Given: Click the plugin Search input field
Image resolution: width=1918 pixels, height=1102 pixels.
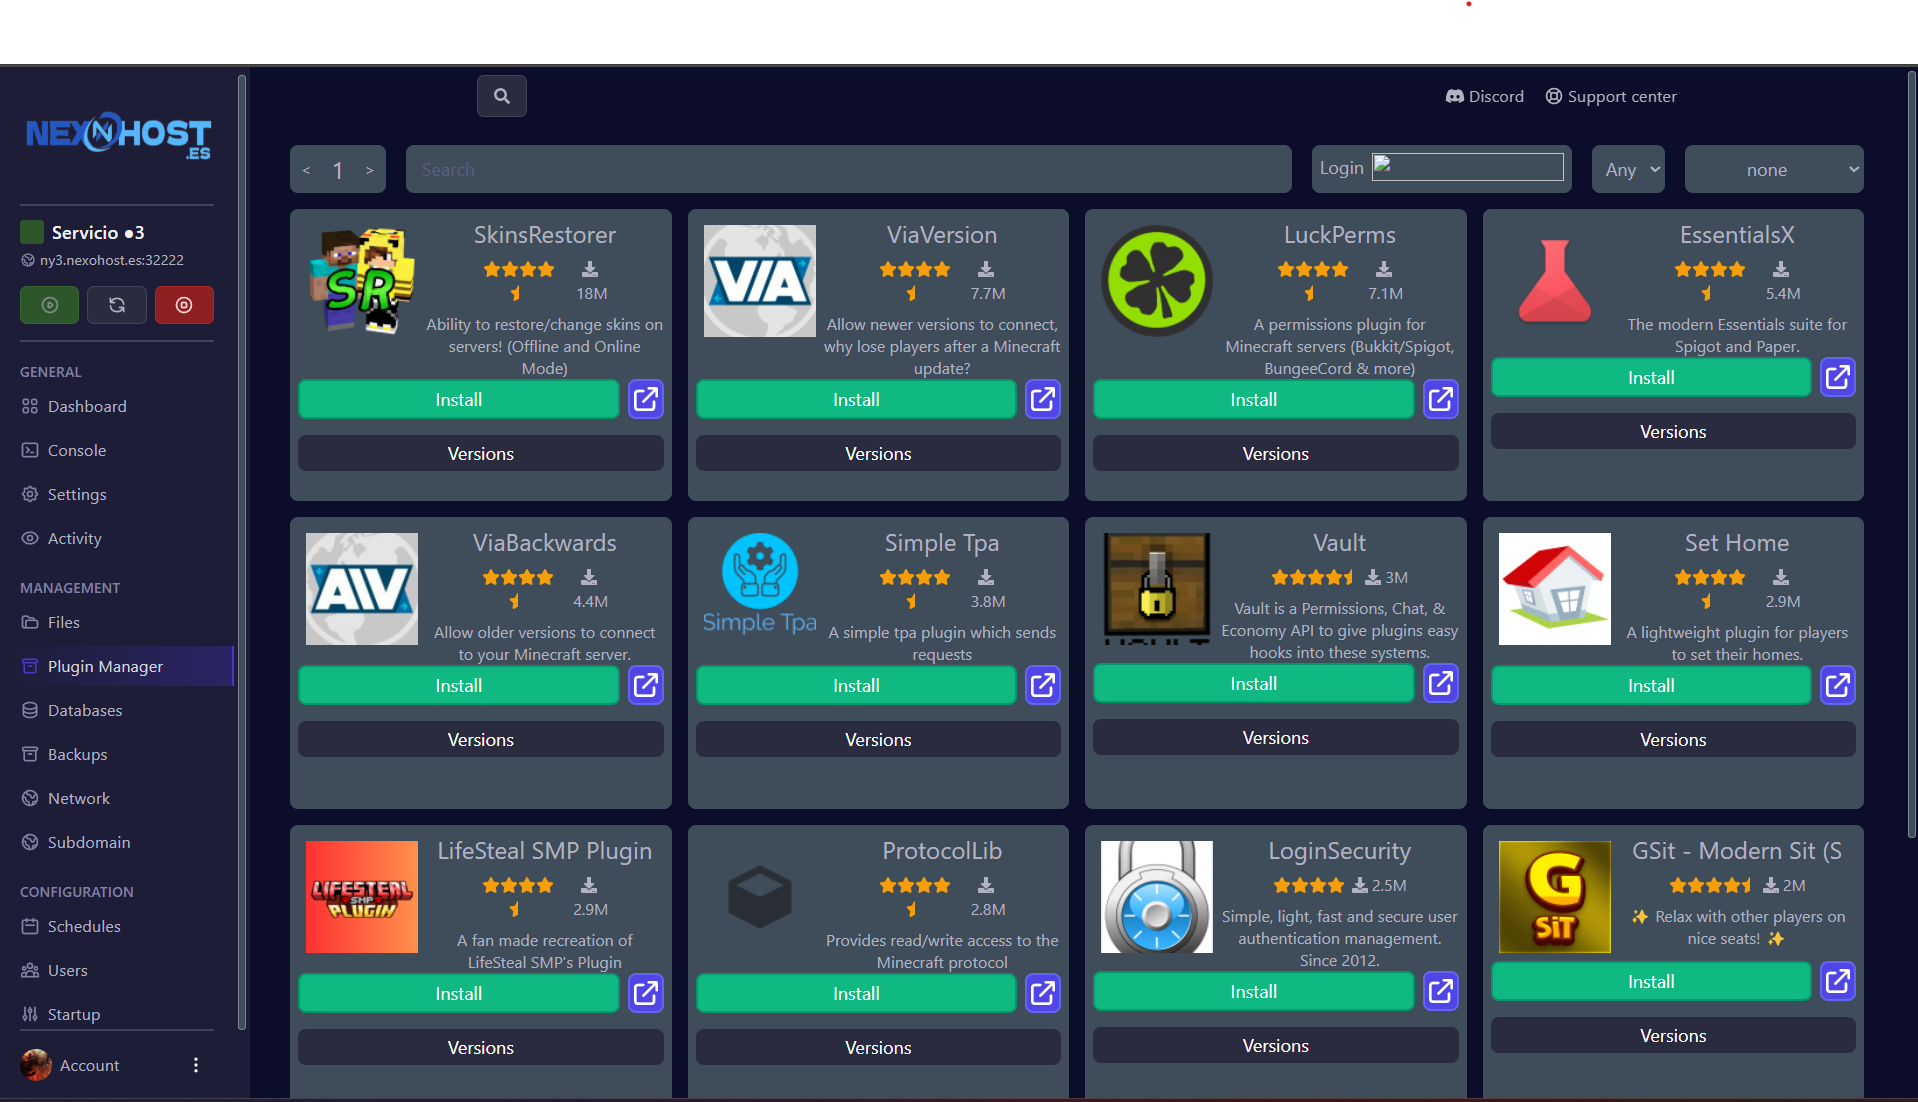Looking at the screenshot, I should click(x=848, y=169).
